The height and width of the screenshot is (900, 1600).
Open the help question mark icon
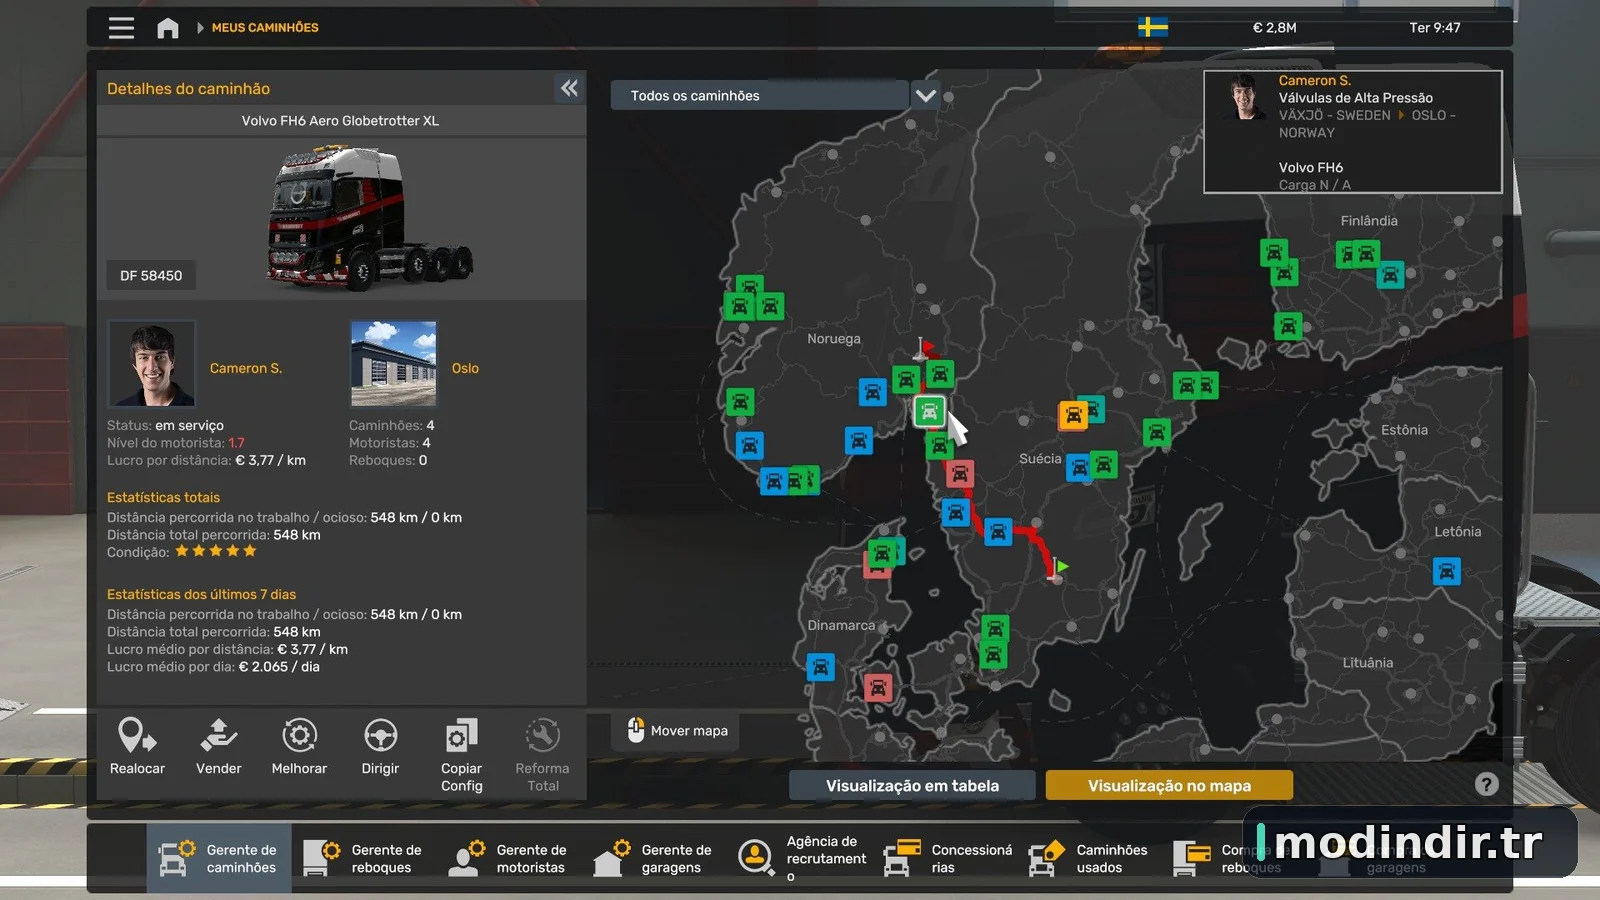click(1487, 784)
